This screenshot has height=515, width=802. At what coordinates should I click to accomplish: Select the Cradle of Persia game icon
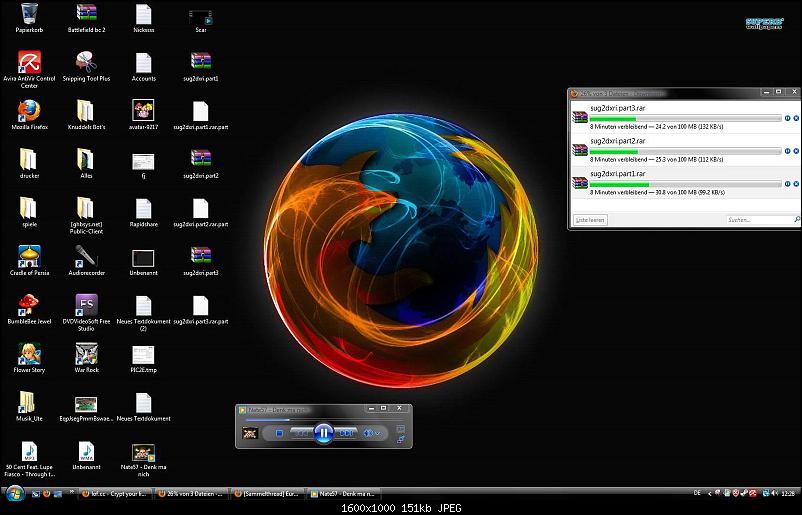point(29,261)
